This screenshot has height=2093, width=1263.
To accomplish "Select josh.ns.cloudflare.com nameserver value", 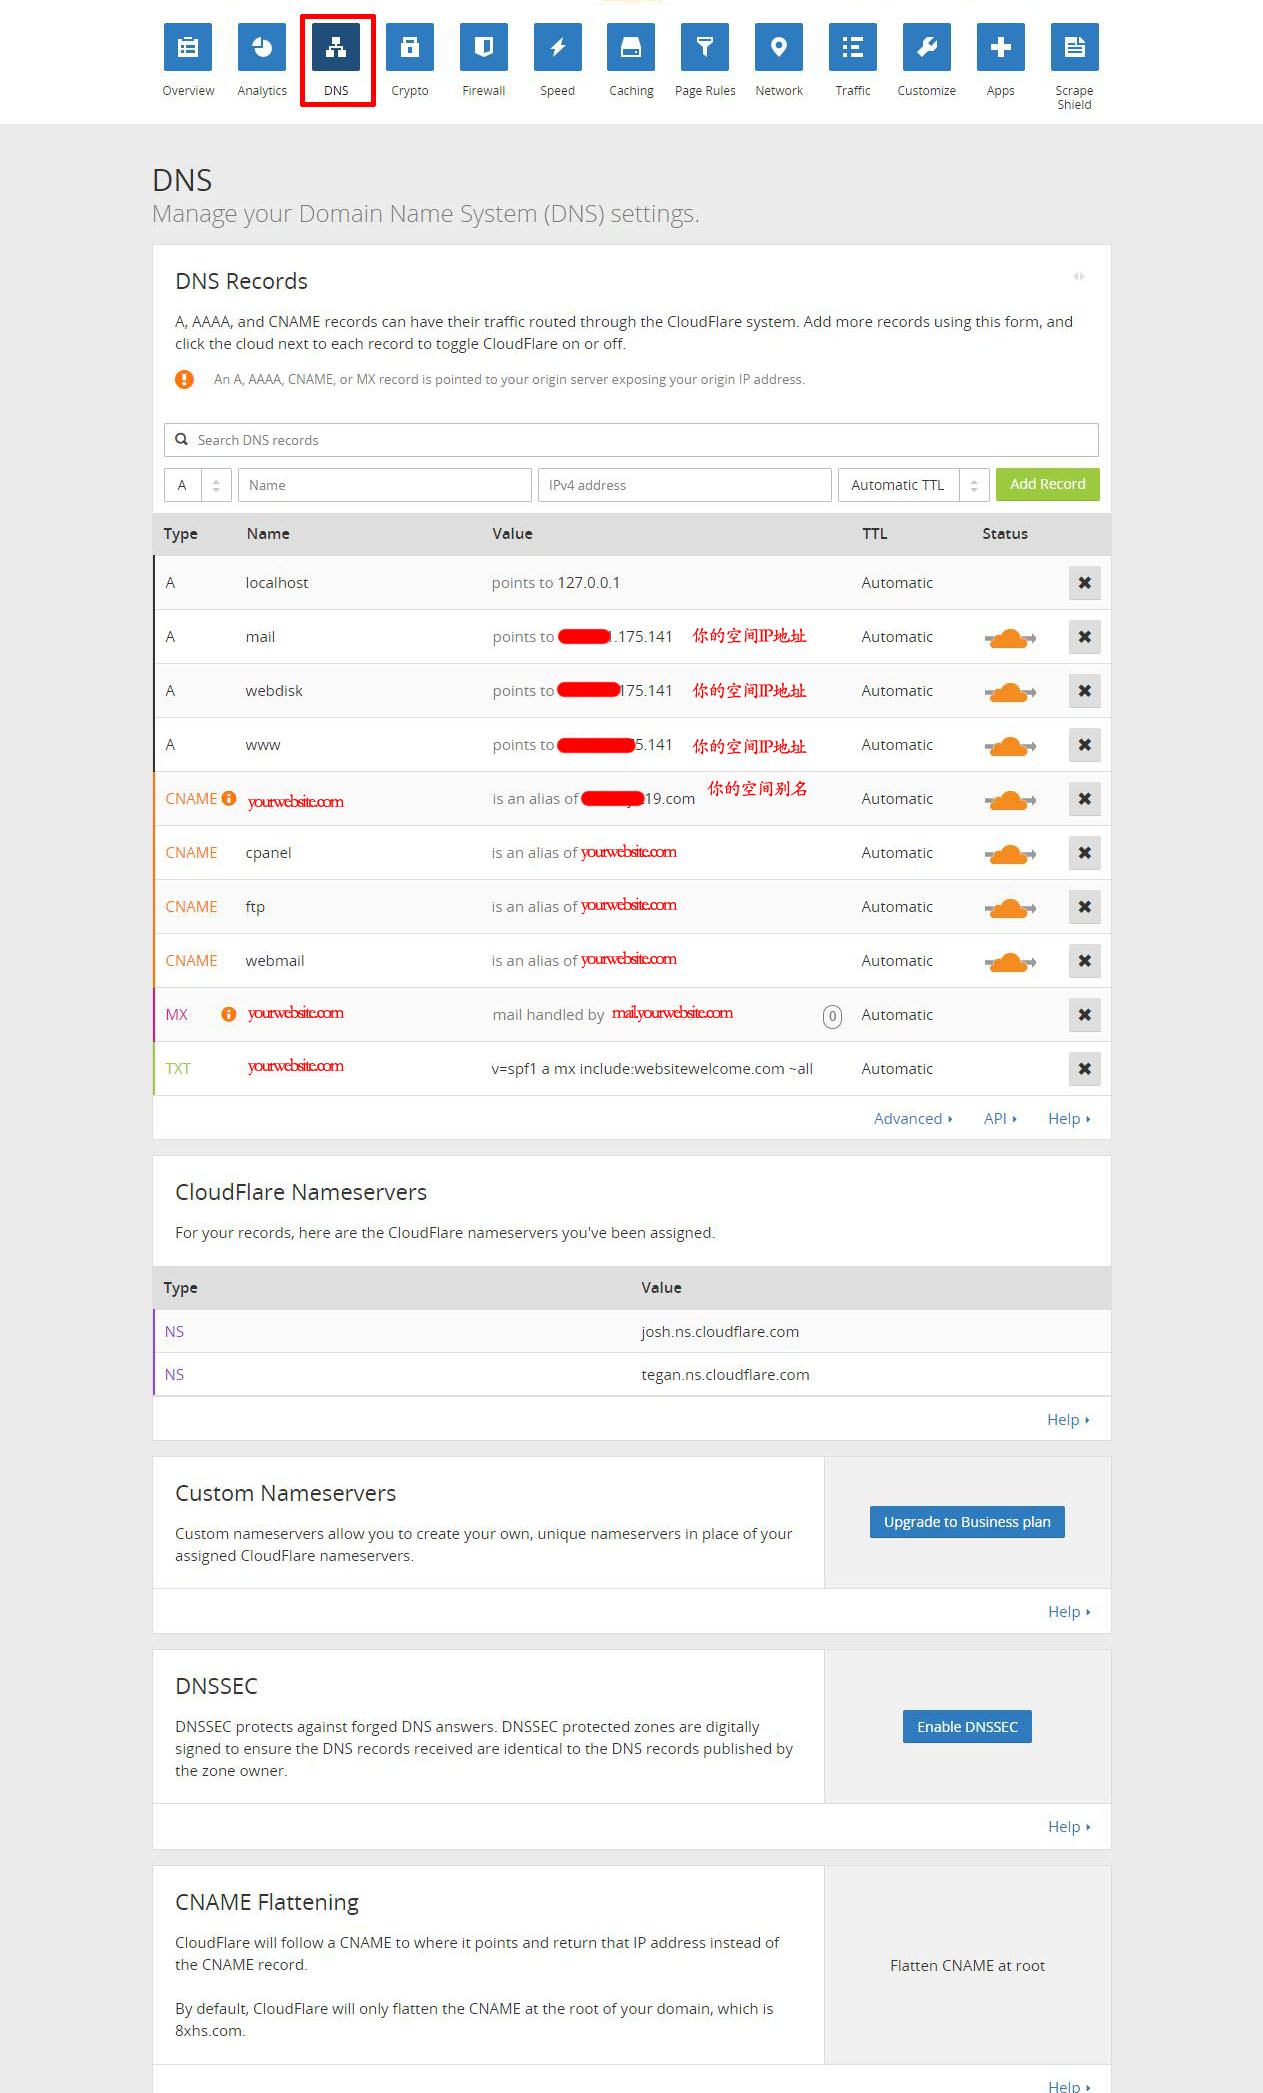I will 720,1332.
